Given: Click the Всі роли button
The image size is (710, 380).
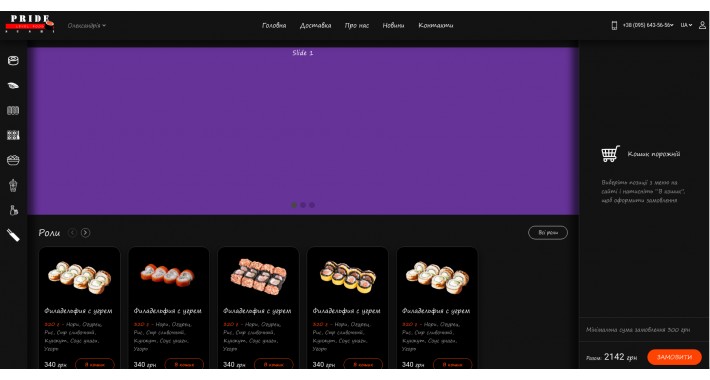Looking at the screenshot, I should coord(548,233).
